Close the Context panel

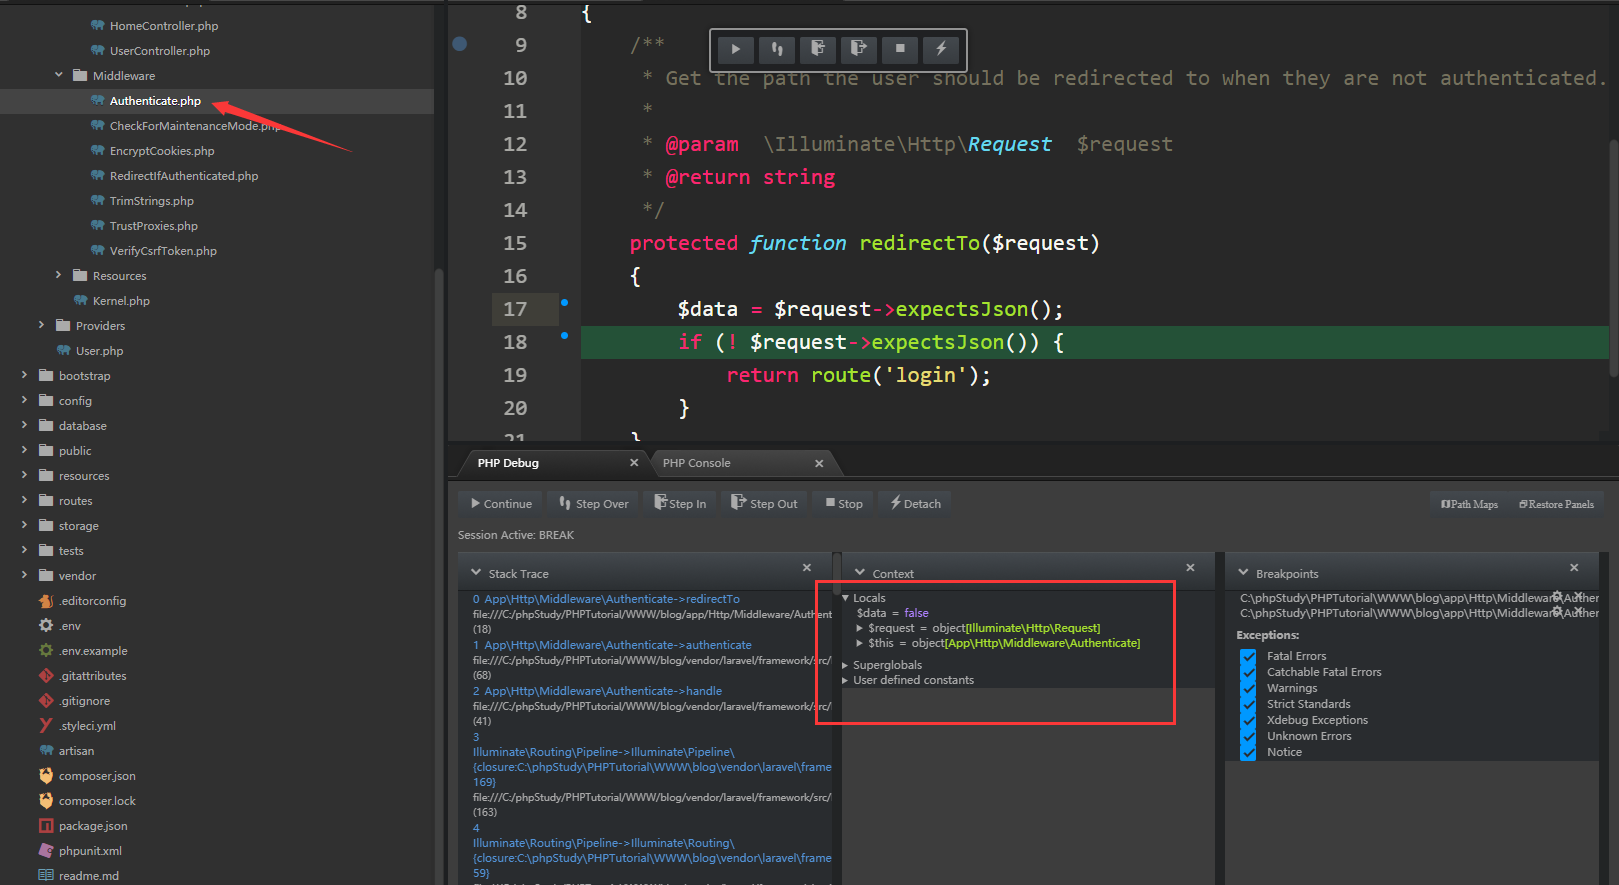coord(1190,568)
